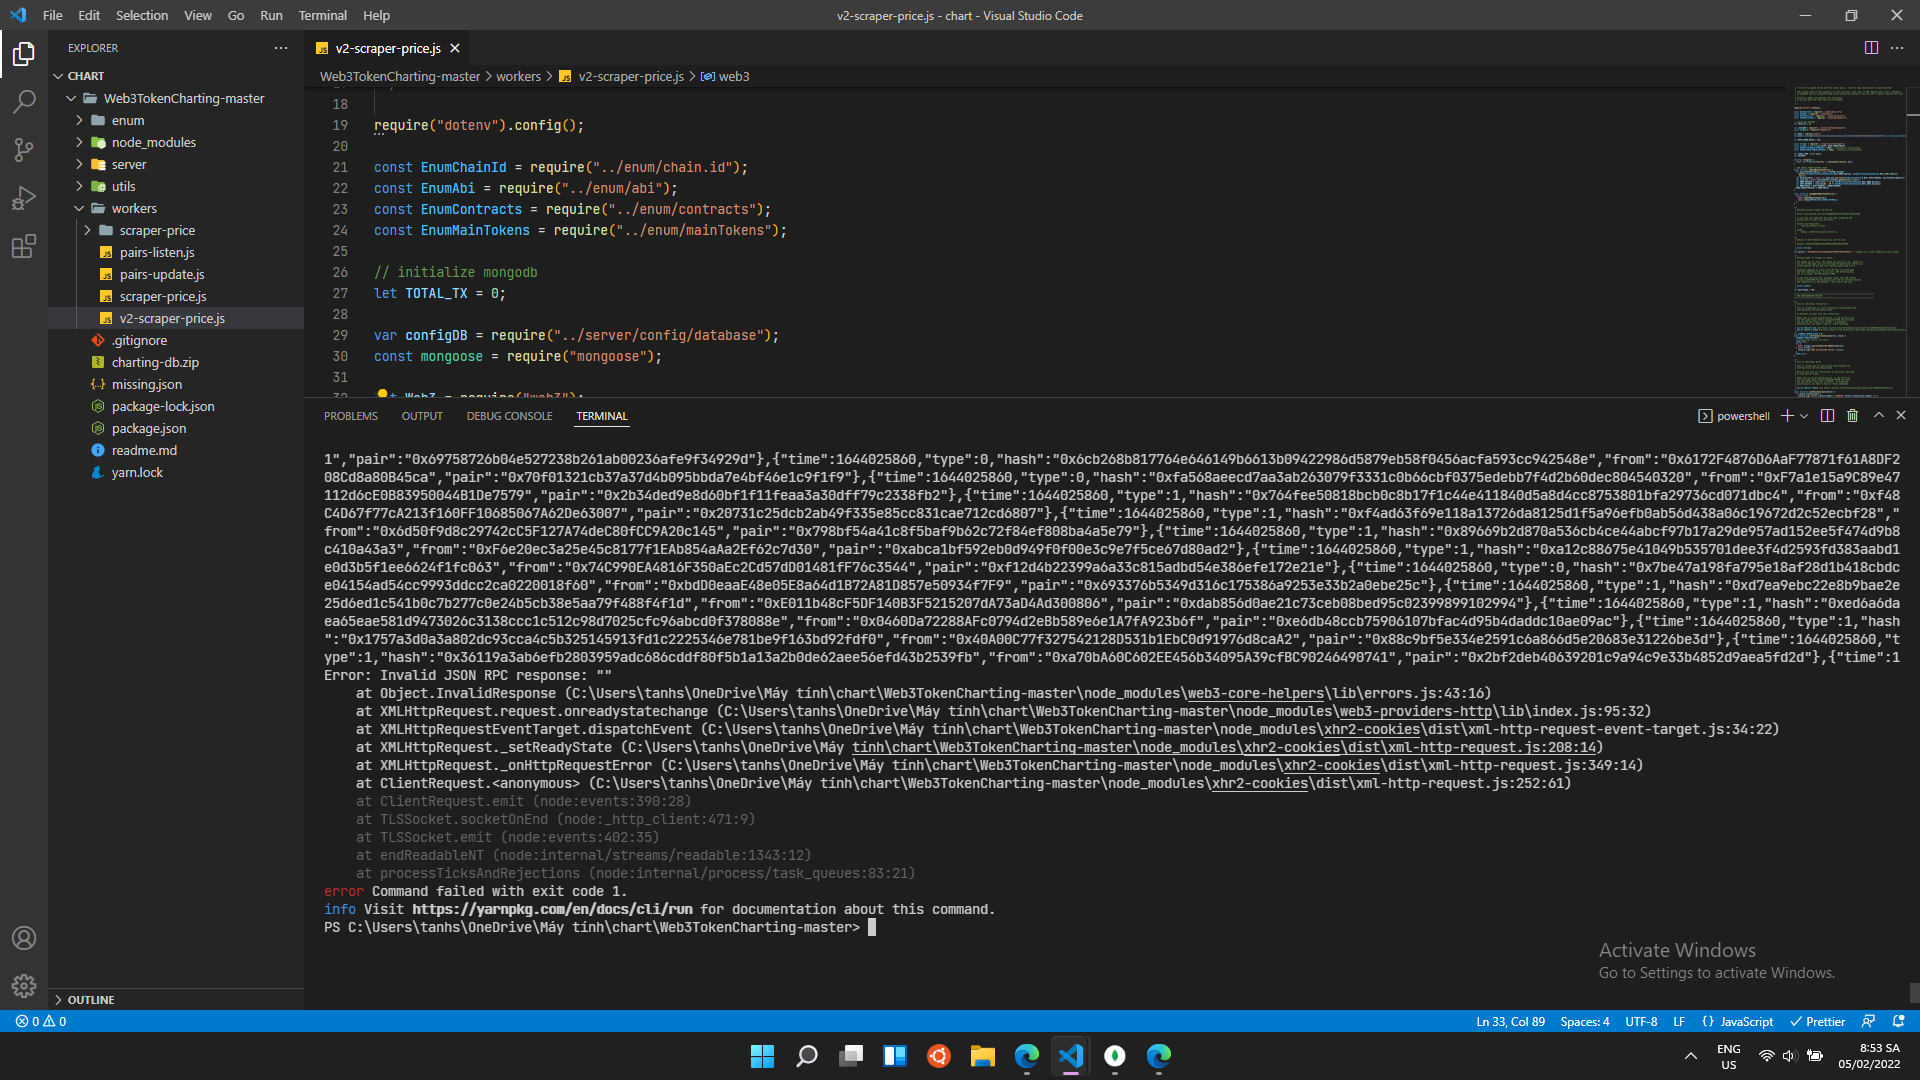The image size is (1920, 1080).
Task: Expand the OUTLINE section
Action: pos(176,999)
